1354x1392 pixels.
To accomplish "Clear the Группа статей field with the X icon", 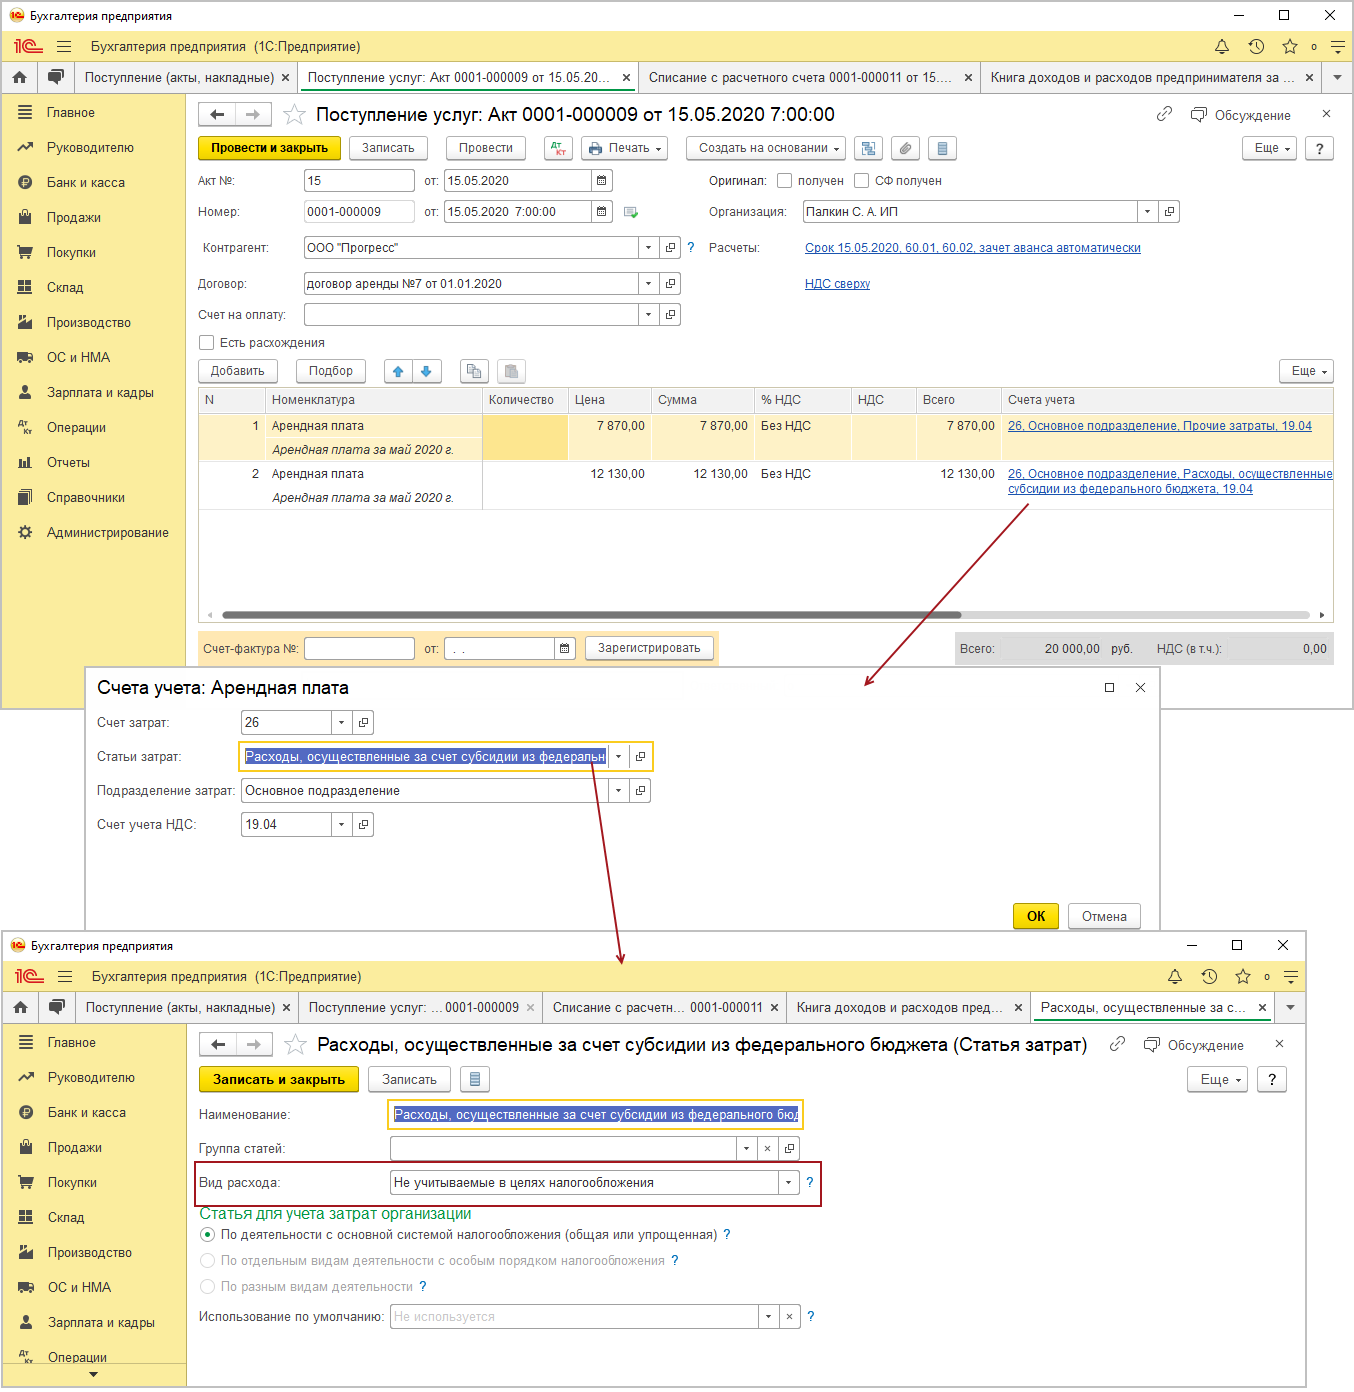I will click(x=768, y=1149).
